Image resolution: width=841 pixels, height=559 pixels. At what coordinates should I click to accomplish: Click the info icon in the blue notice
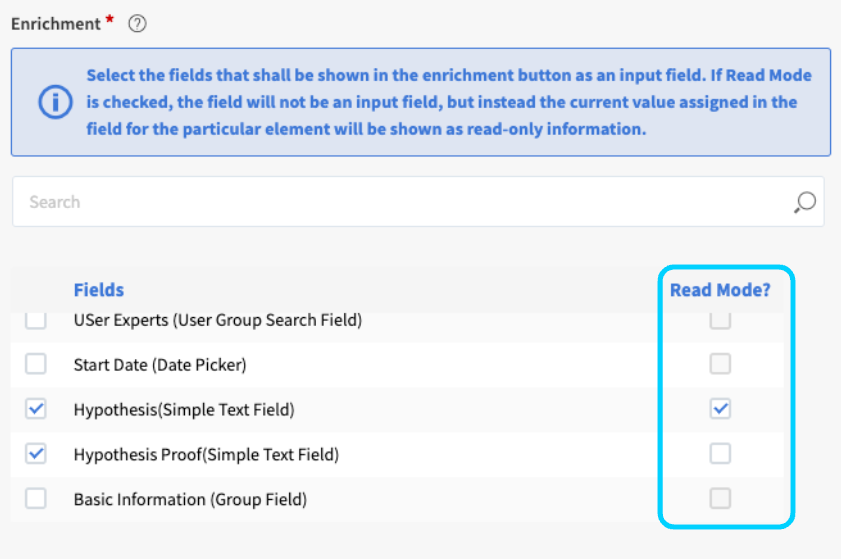pos(55,102)
